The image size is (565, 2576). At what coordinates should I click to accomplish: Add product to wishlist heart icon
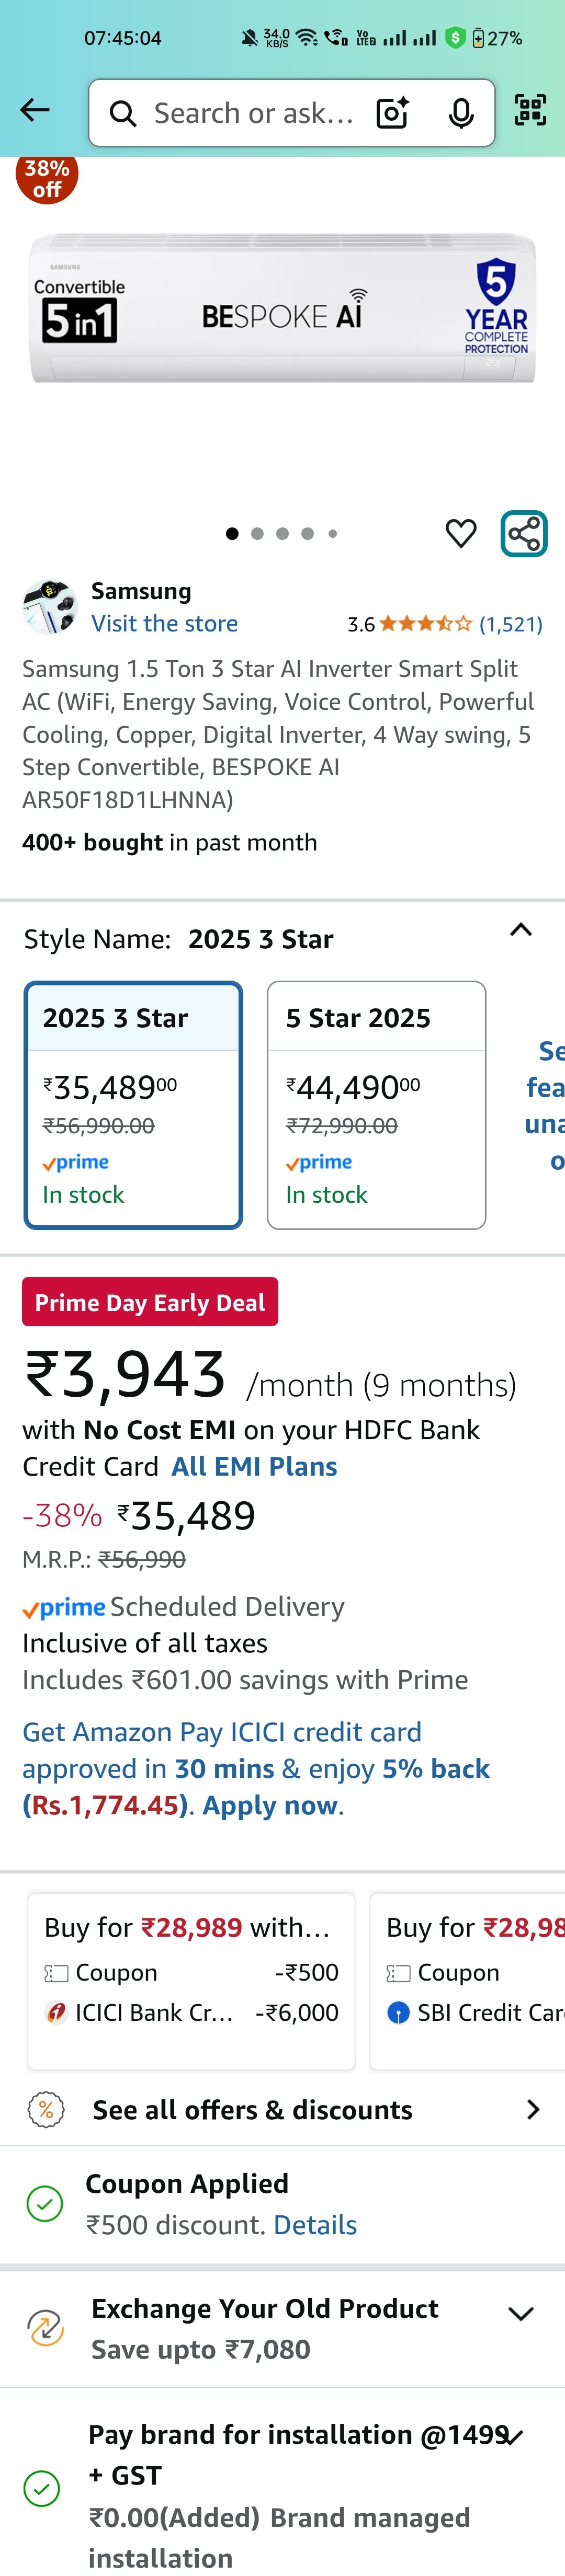[x=461, y=533]
